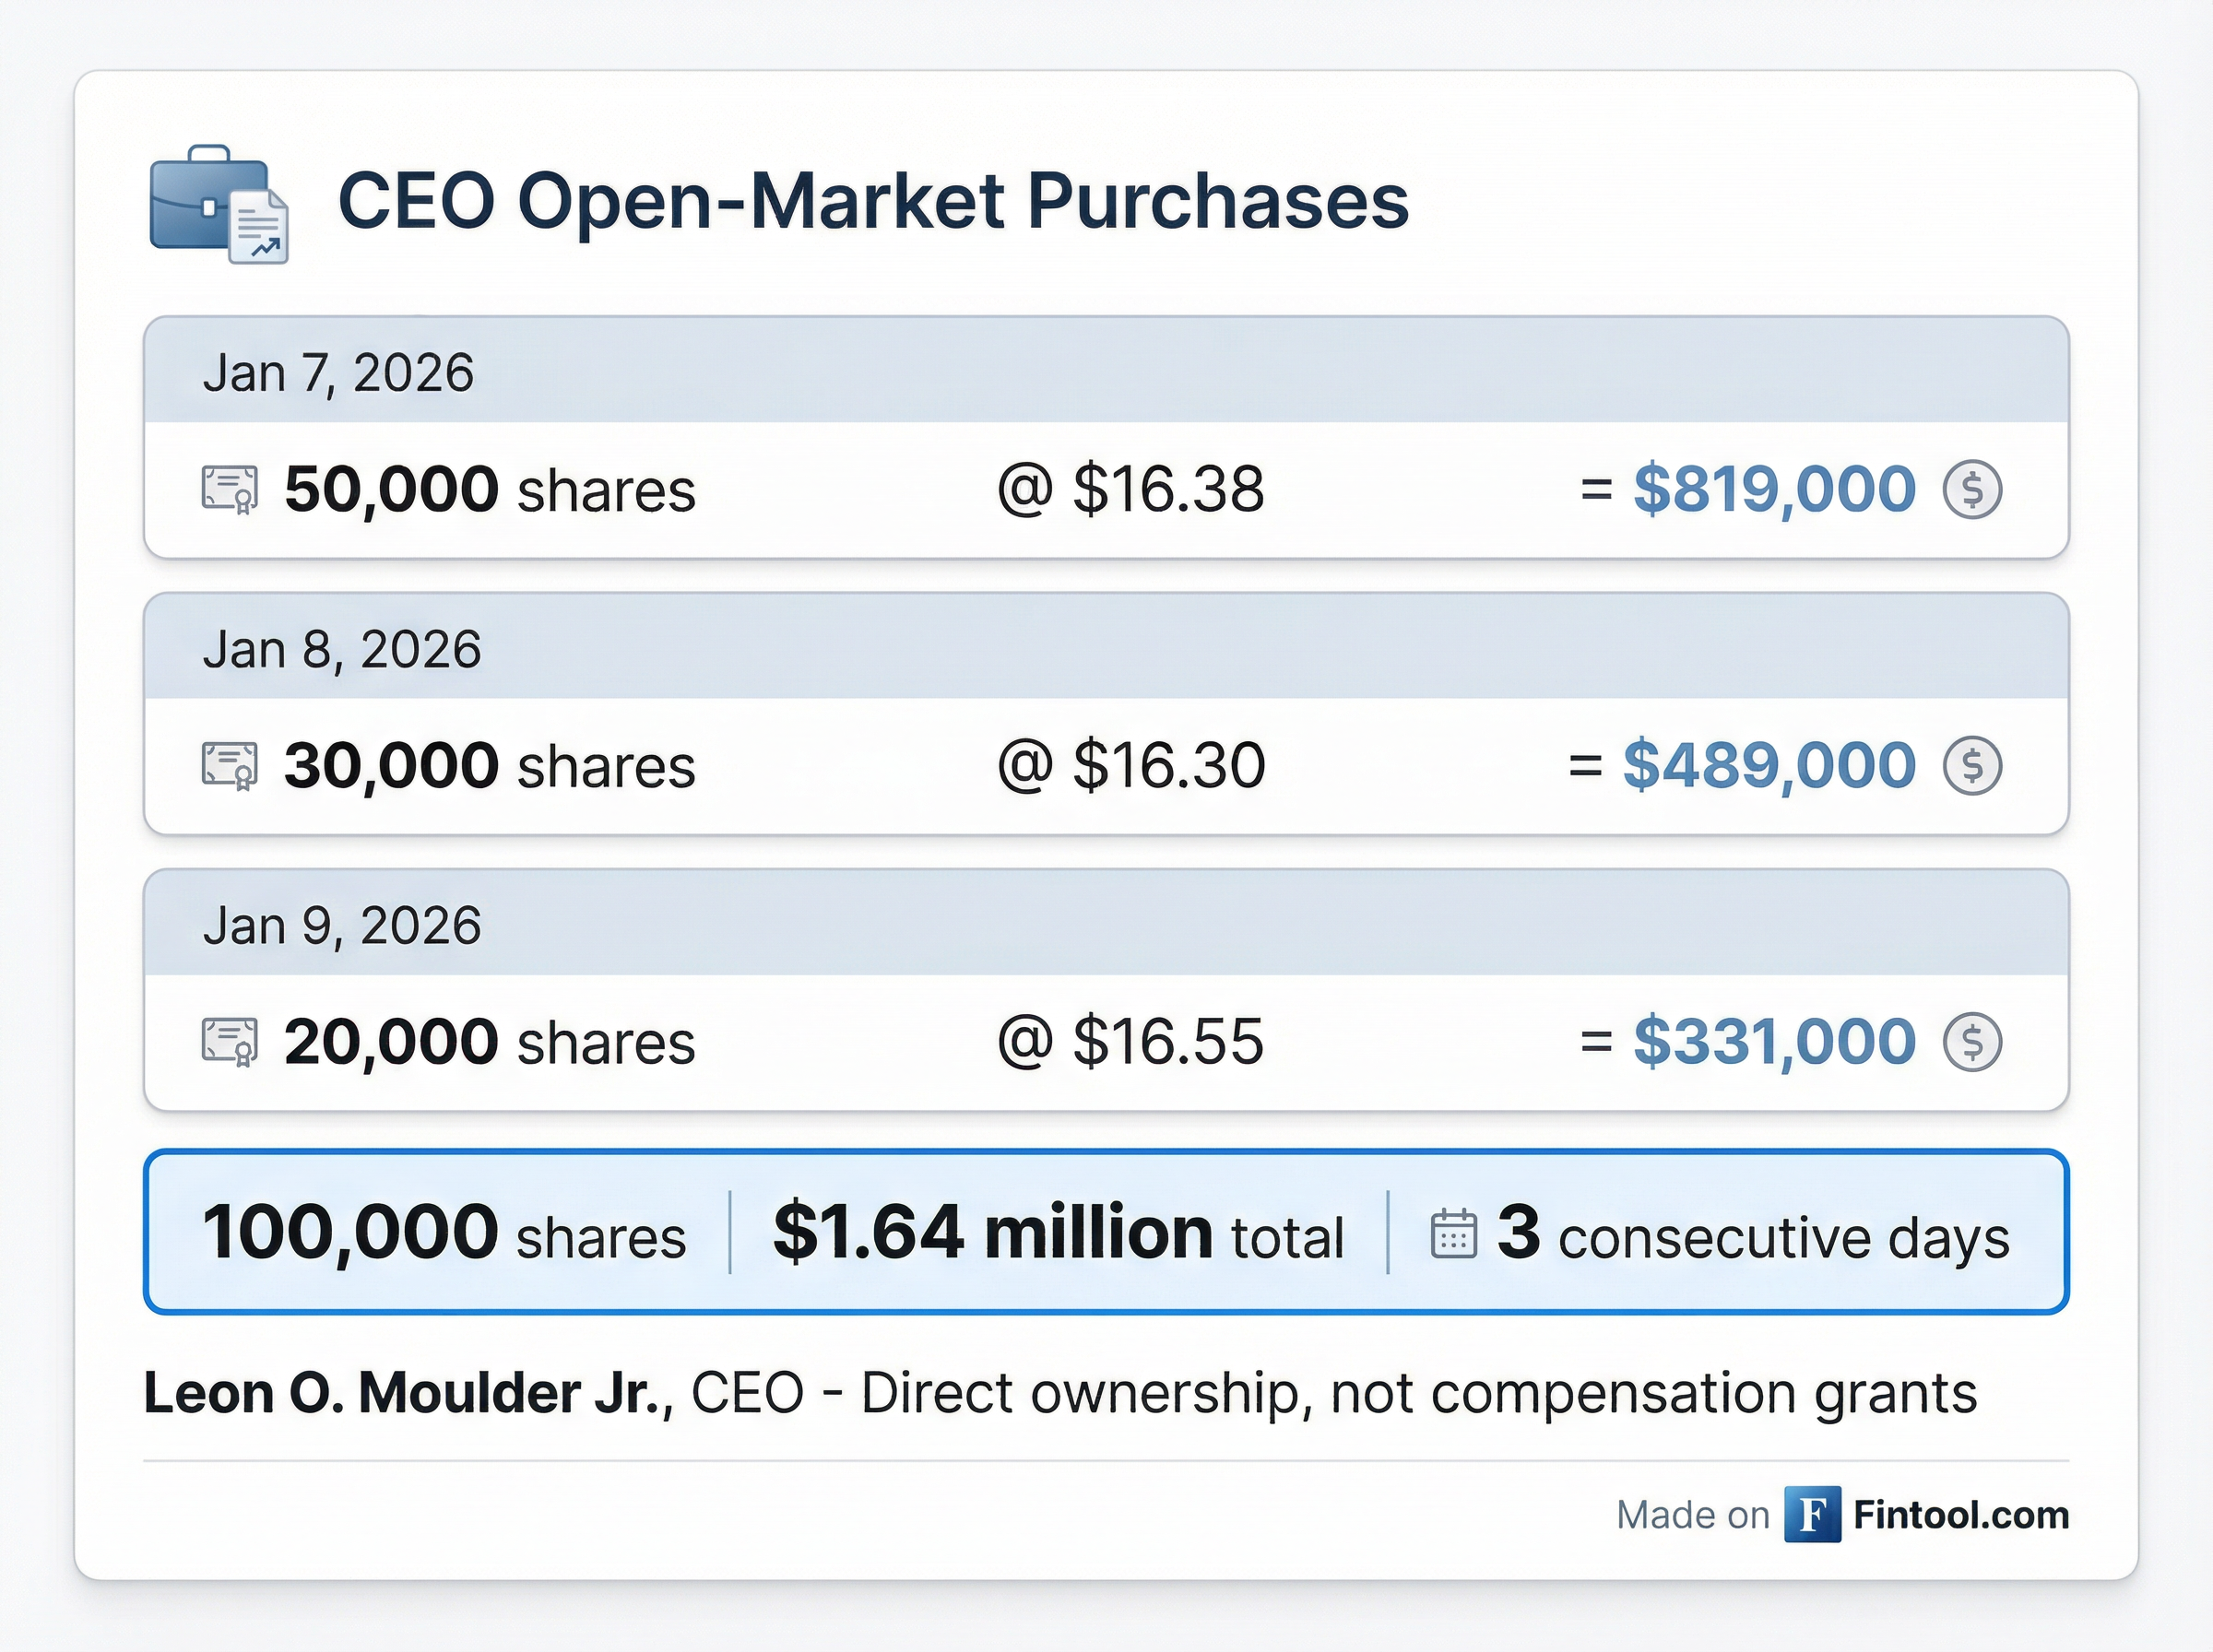Click certificate icon next to 20,000 shares
This screenshot has height=1652, width=2213.
click(229, 1042)
